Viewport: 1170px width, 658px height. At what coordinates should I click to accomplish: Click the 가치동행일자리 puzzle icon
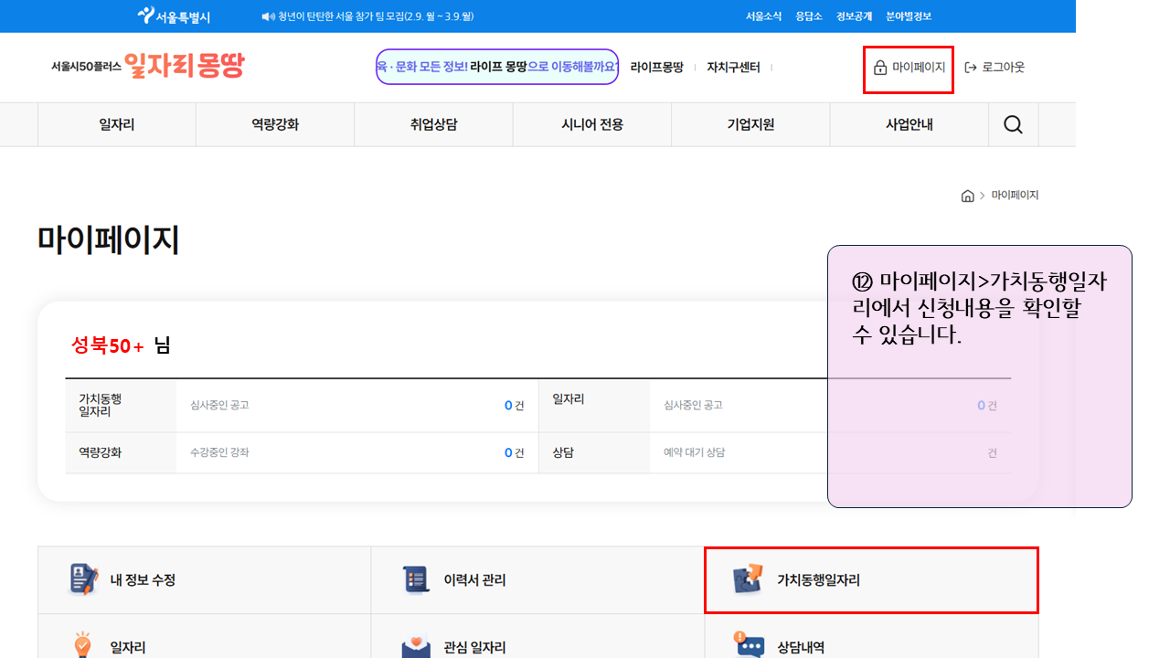click(x=748, y=580)
